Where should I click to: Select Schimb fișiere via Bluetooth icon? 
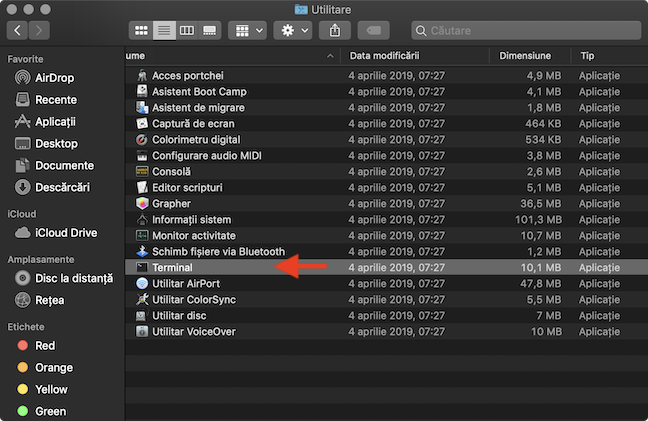[x=142, y=251]
